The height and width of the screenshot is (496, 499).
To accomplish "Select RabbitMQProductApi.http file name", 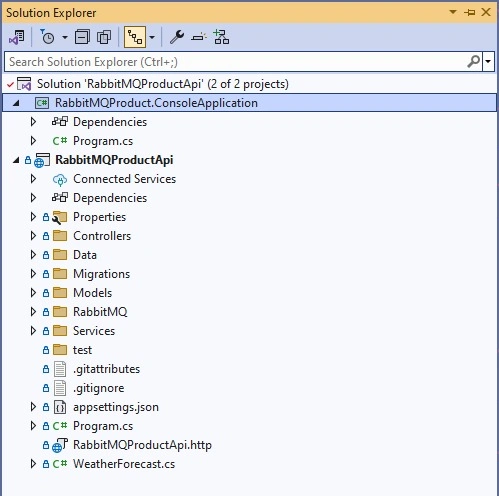I will (142, 445).
